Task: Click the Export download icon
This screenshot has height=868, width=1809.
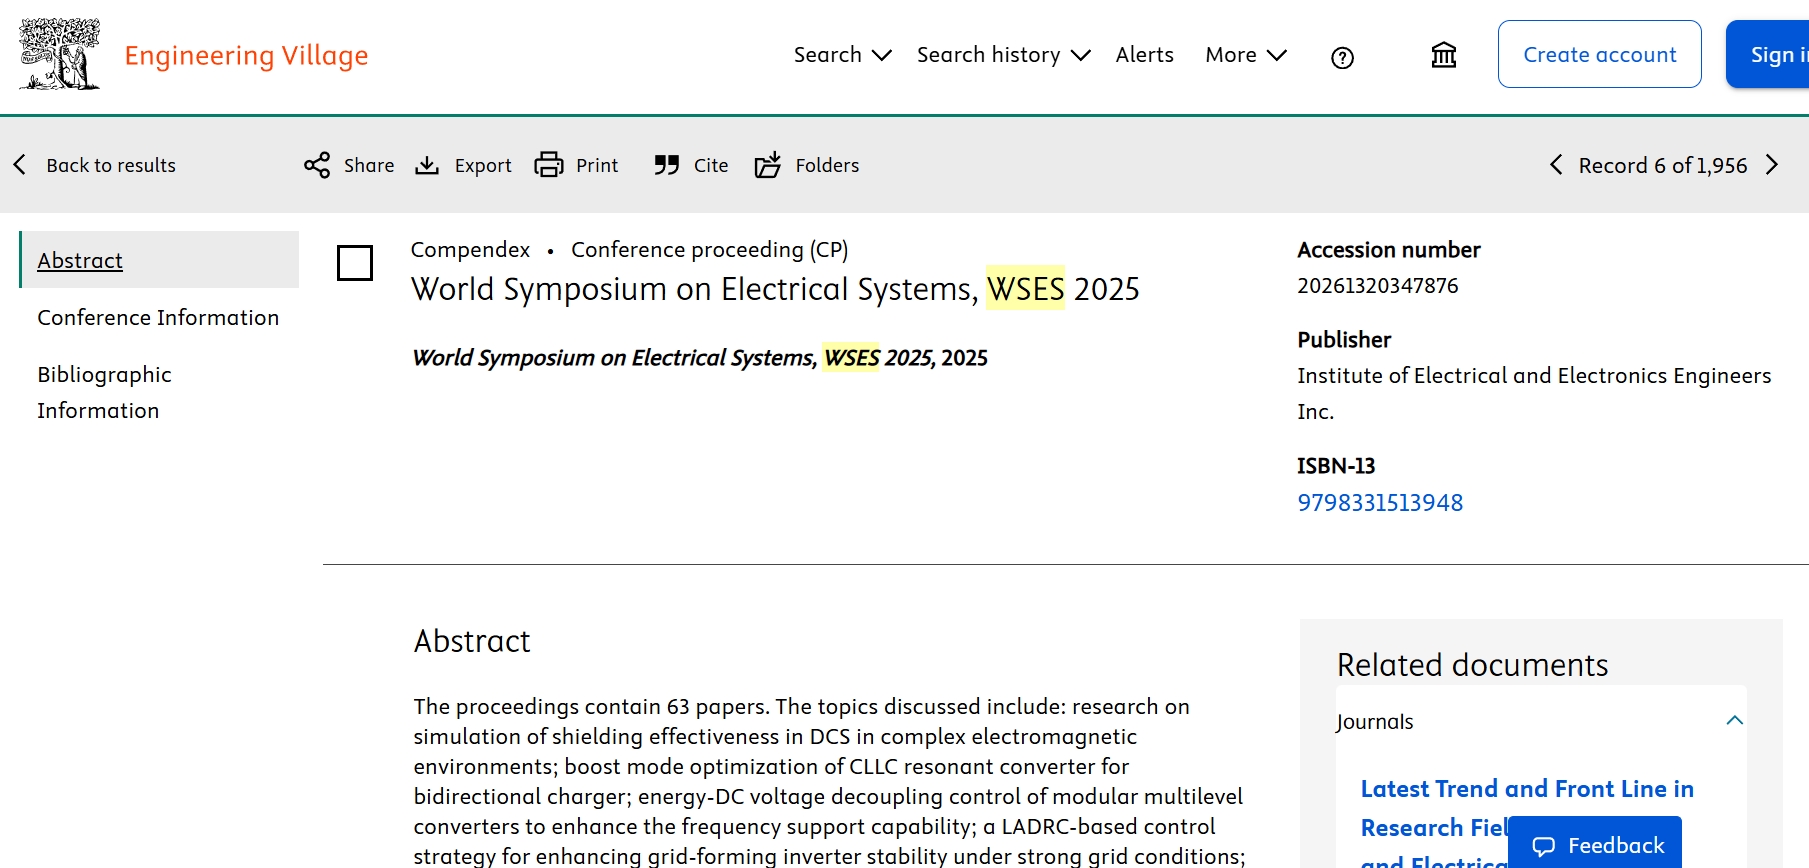Action: point(427,165)
